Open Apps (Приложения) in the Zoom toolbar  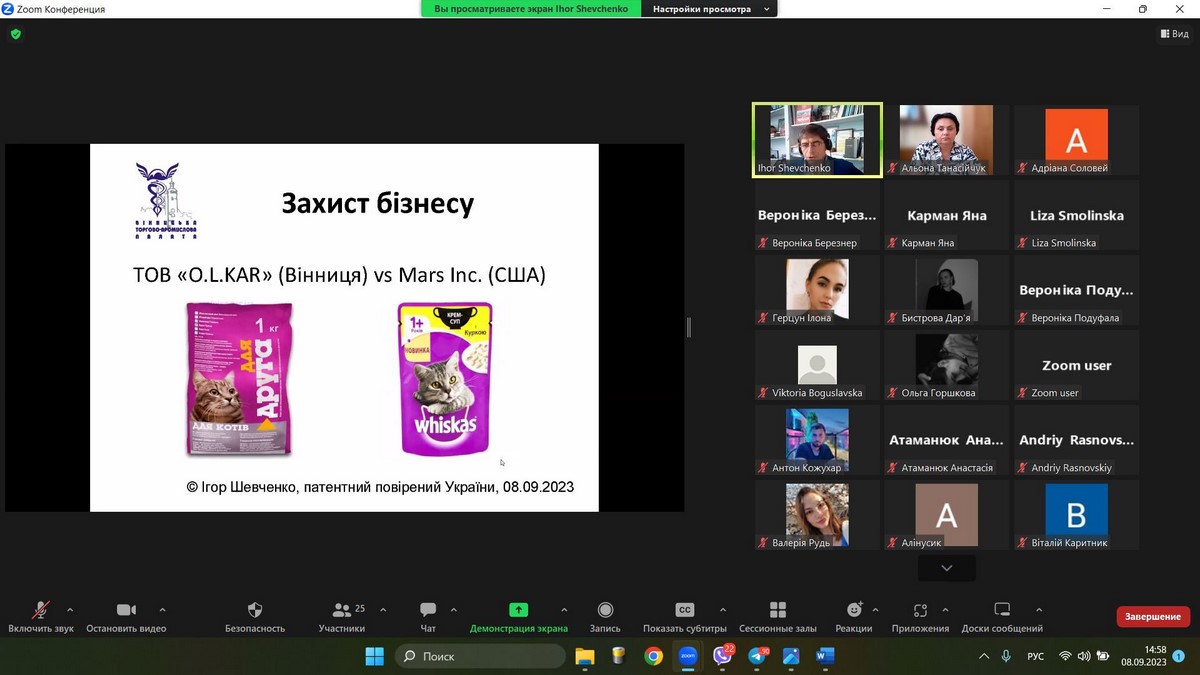[920, 610]
